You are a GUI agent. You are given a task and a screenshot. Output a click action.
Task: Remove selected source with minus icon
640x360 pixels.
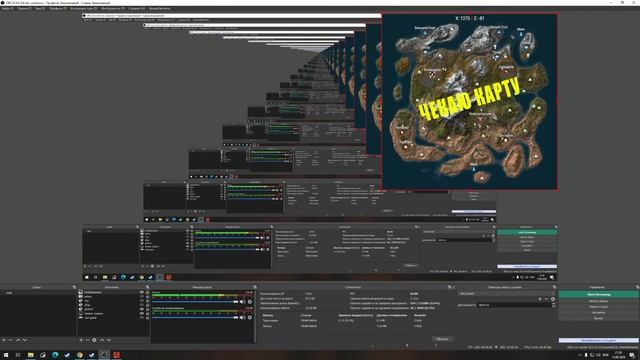88,340
